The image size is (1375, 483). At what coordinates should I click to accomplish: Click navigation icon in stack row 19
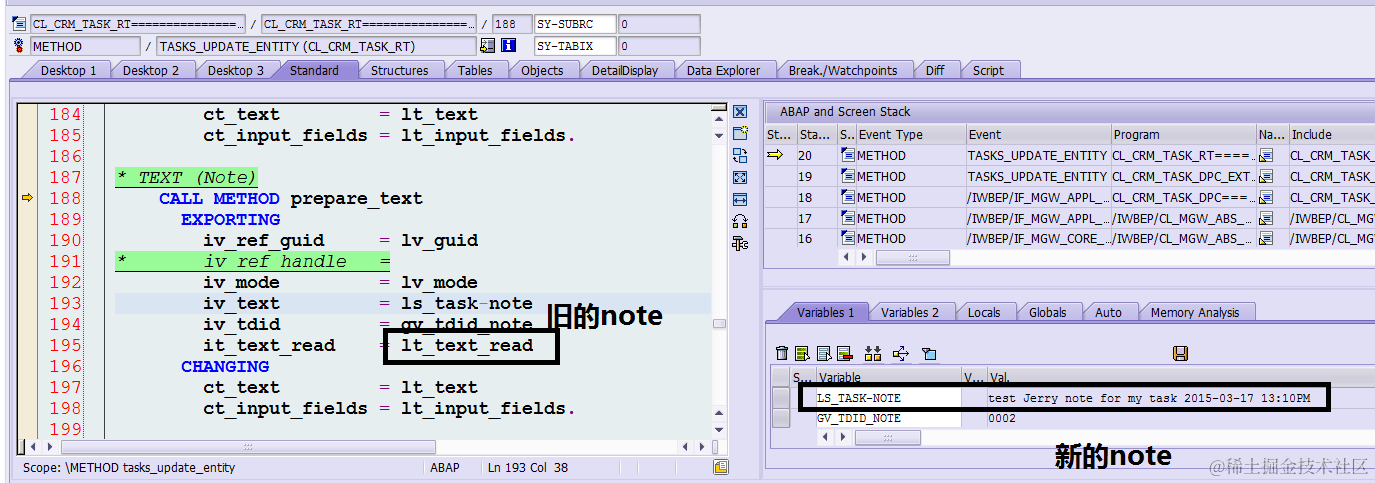[x=1267, y=176]
